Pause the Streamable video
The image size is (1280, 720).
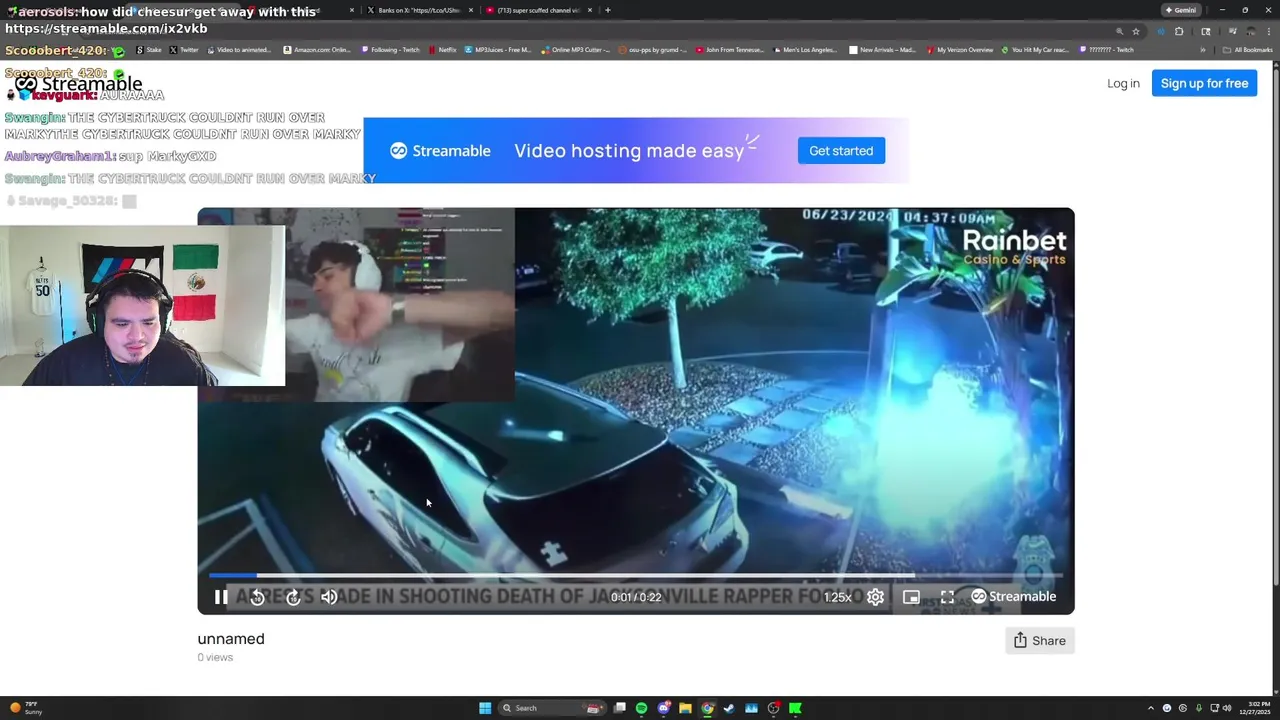(x=221, y=597)
